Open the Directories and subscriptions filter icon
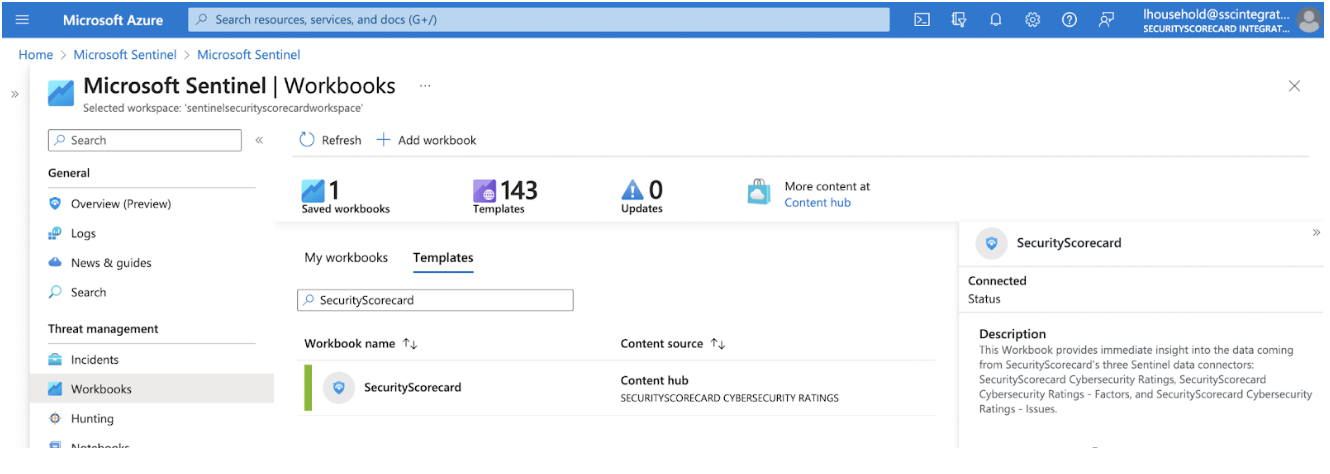 click(959, 20)
